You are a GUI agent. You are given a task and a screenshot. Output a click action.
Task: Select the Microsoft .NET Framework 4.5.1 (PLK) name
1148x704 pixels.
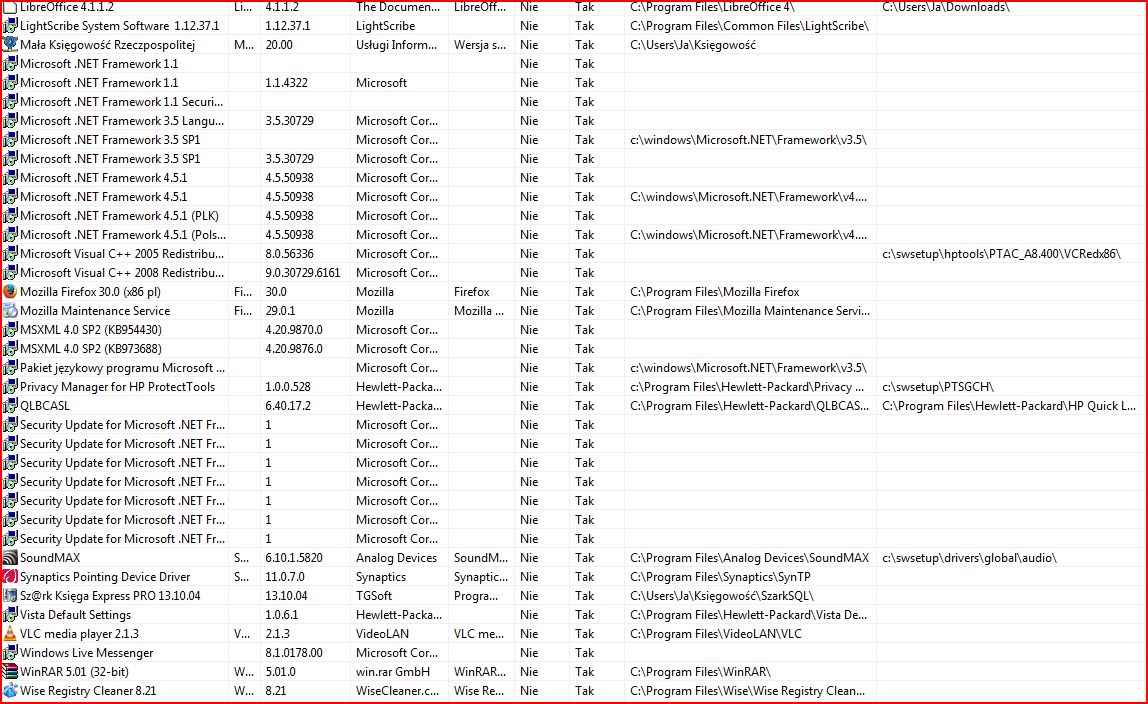119,216
